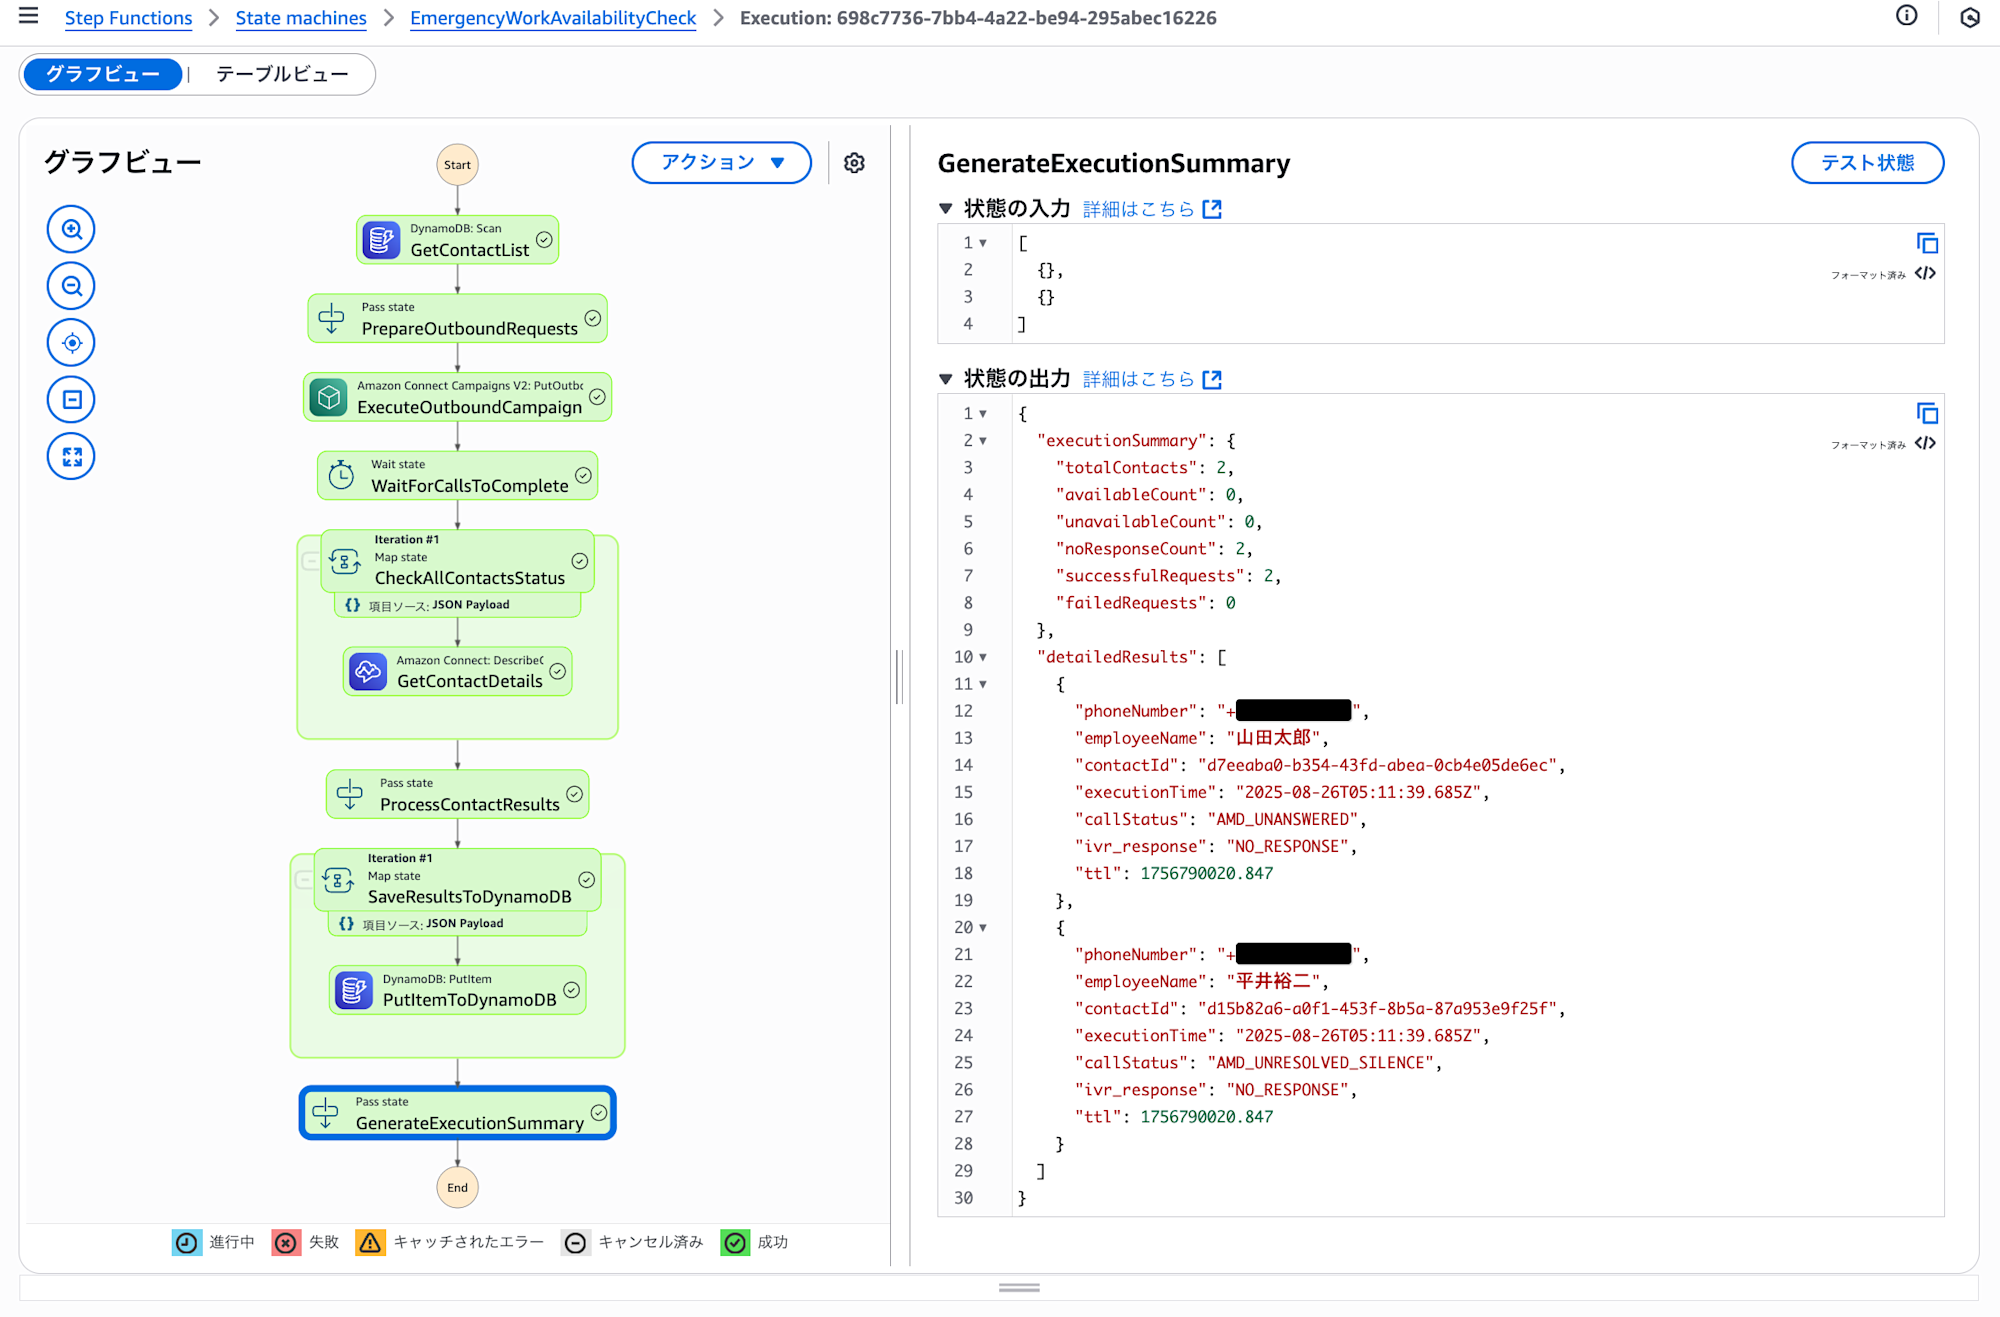
Task: Click the AMD_UNRESOLVED_SILENCE callStatus line
Action: click(x=1258, y=1063)
